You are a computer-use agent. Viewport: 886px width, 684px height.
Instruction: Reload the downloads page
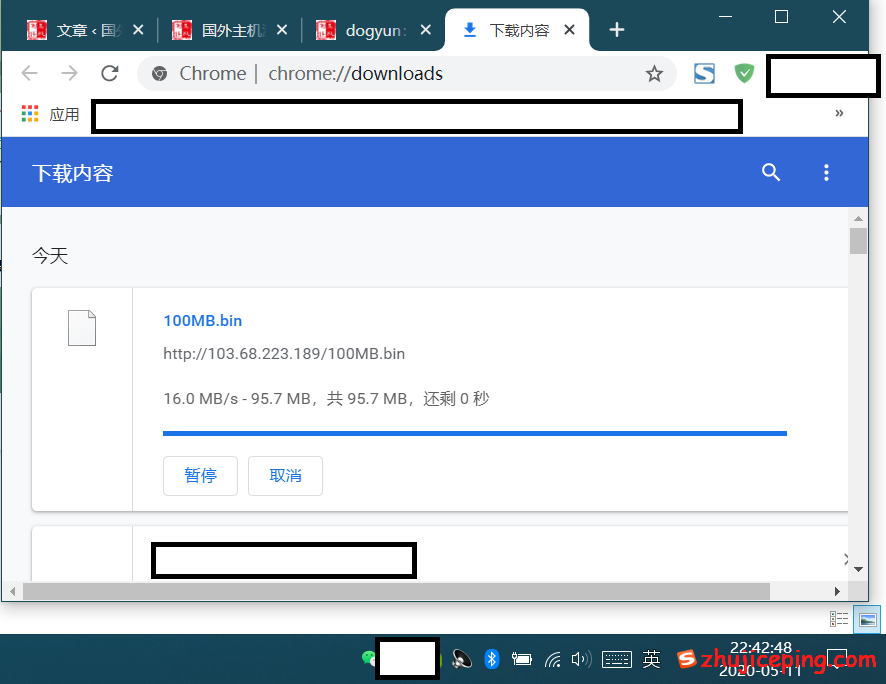[110, 73]
